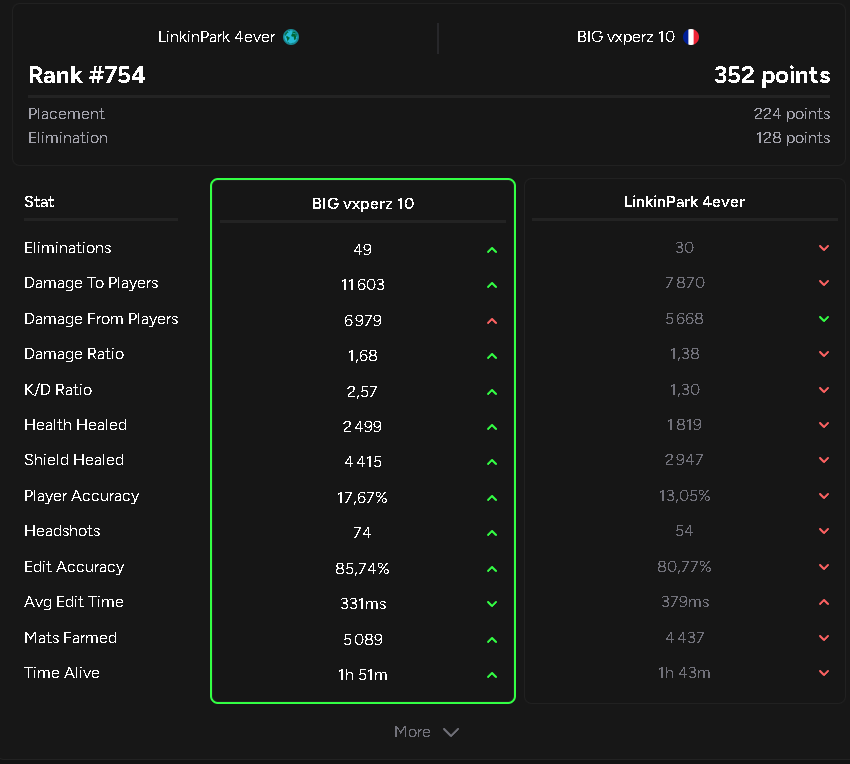The image size is (850, 764).
Task: Click the 224 points placement value
Action: coord(791,114)
